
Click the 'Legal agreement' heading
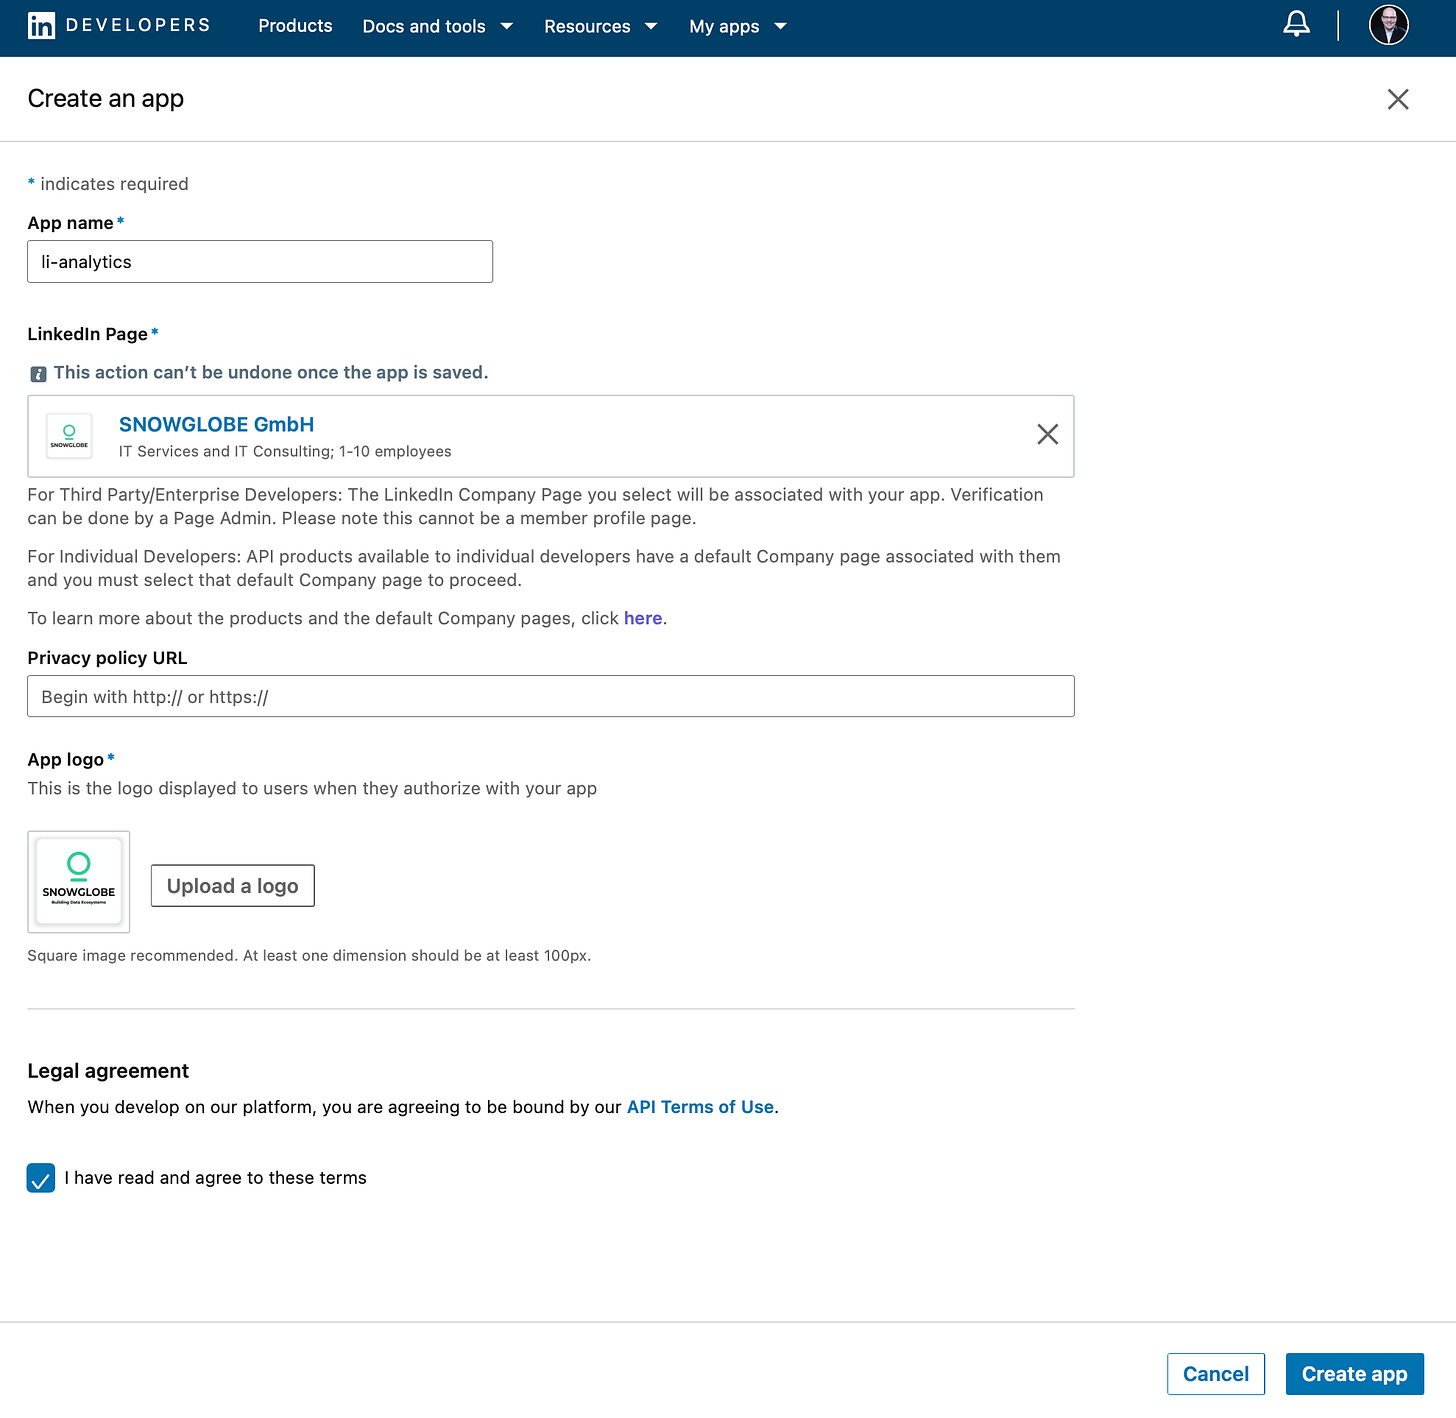click(x=108, y=1071)
